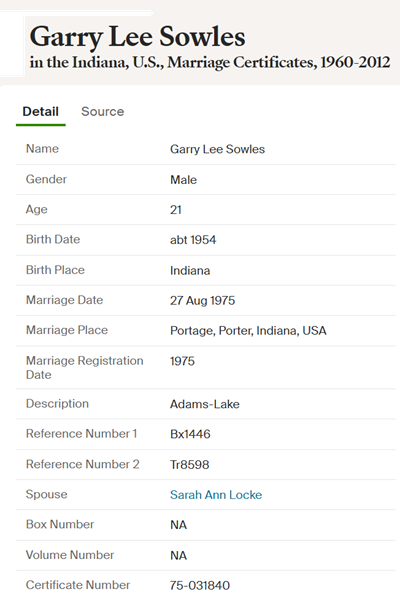Click the Box Number value NA

pos(178,525)
